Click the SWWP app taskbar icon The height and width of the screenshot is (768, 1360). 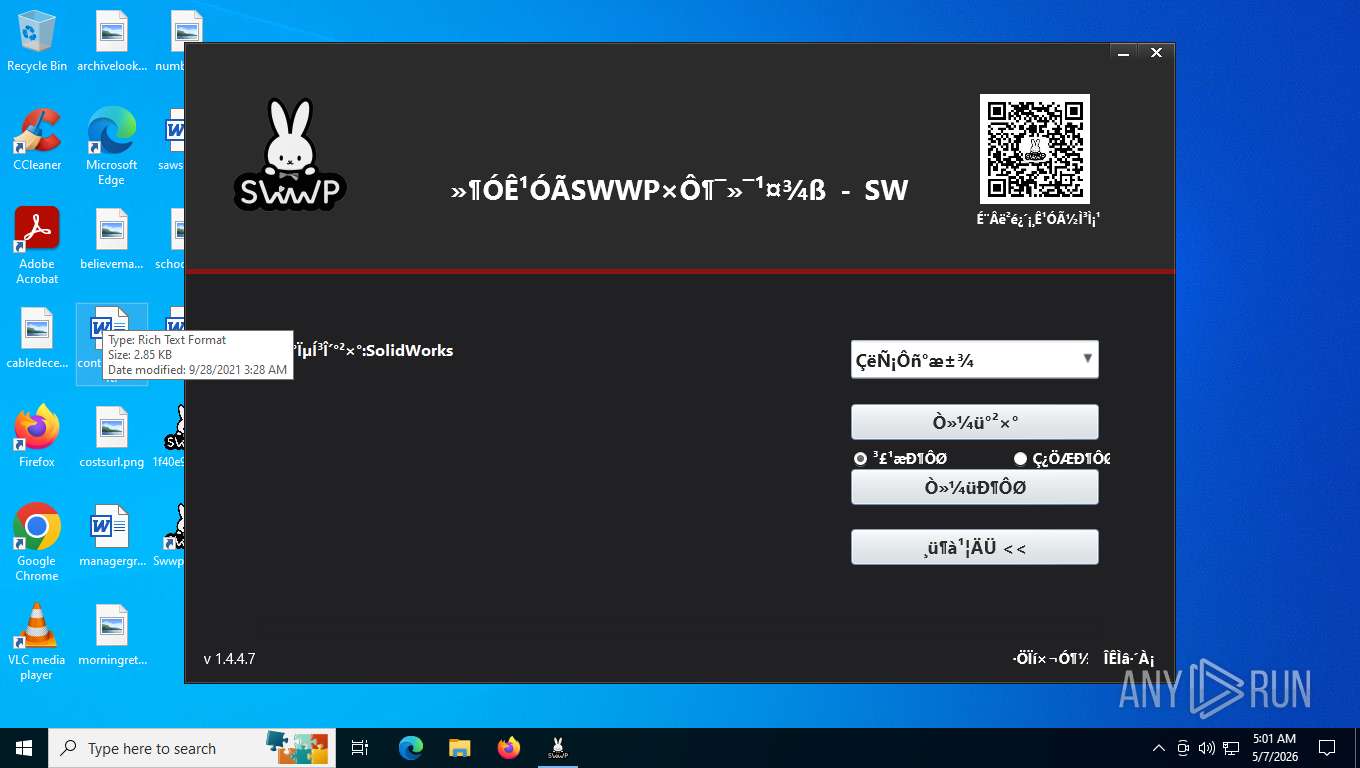558,748
